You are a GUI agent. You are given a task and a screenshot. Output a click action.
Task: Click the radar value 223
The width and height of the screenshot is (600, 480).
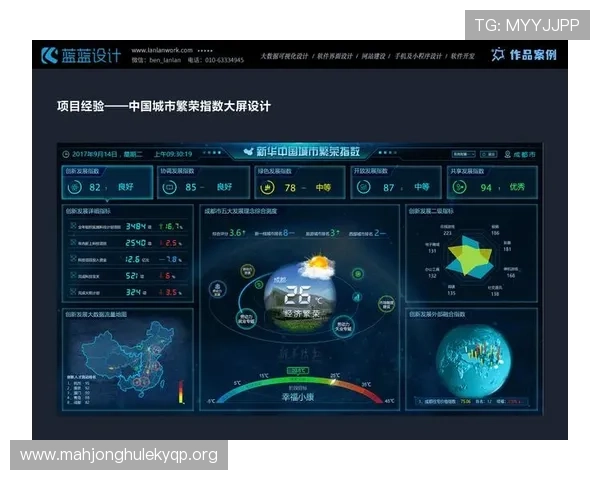tap(447, 233)
